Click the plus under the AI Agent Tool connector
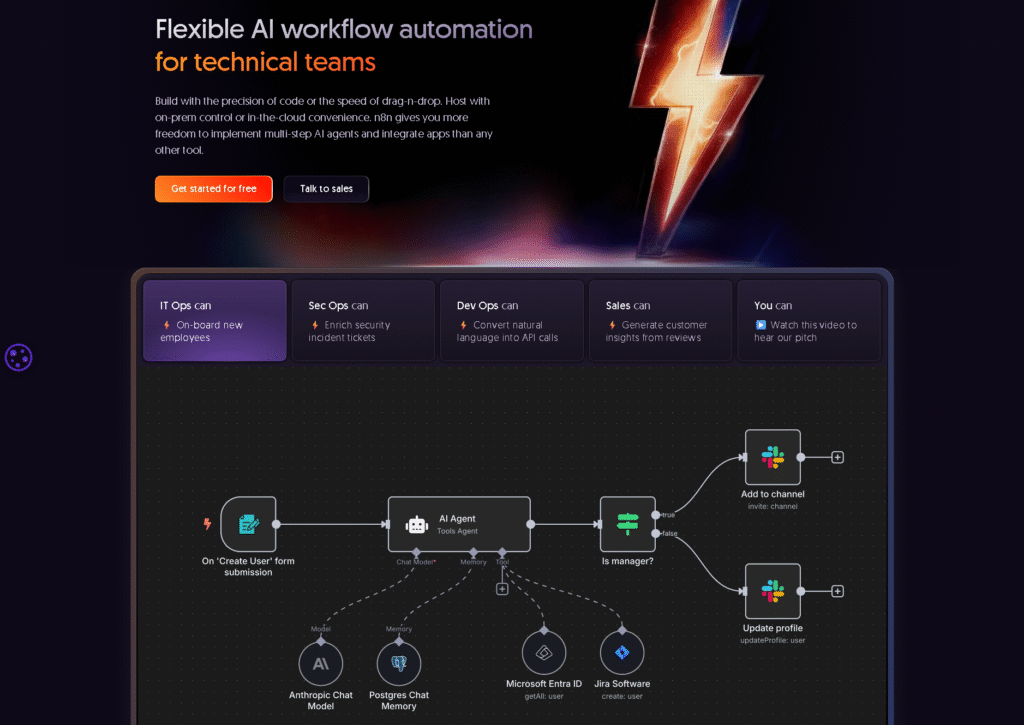Screen dimensions: 1024x725 pyautogui.click(x=502, y=589)
